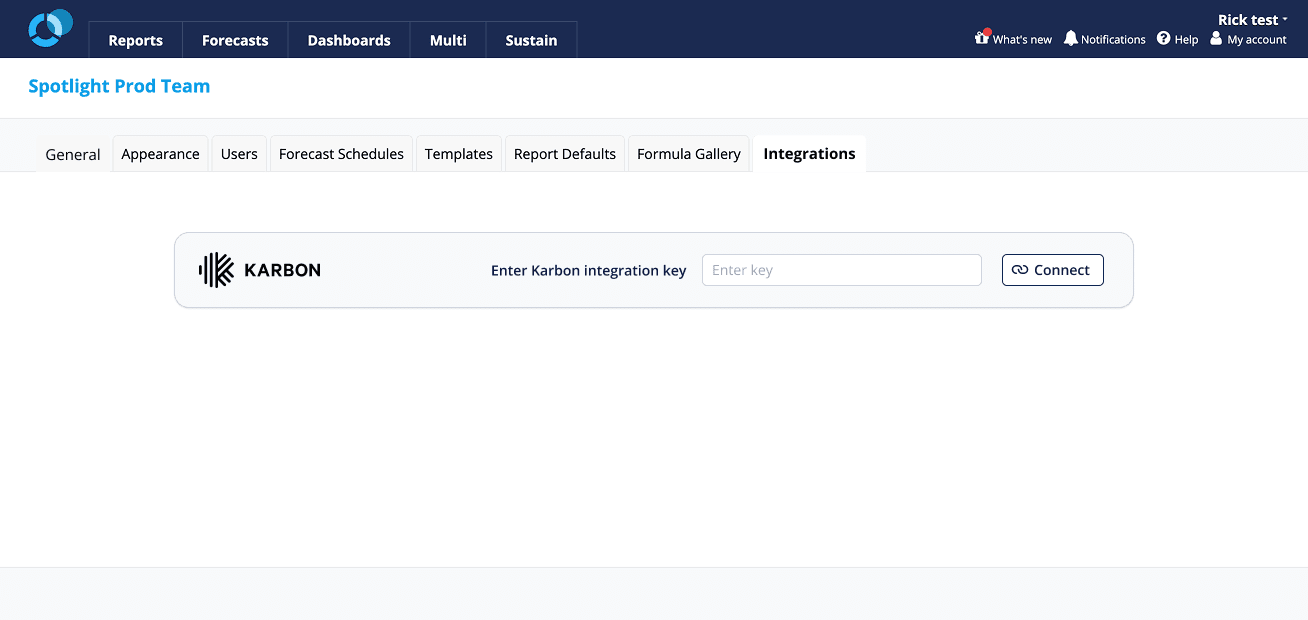Viewport: 1308px width, 620px height.
Task: Click the Help link text
Action: (x=1186, y=40)
